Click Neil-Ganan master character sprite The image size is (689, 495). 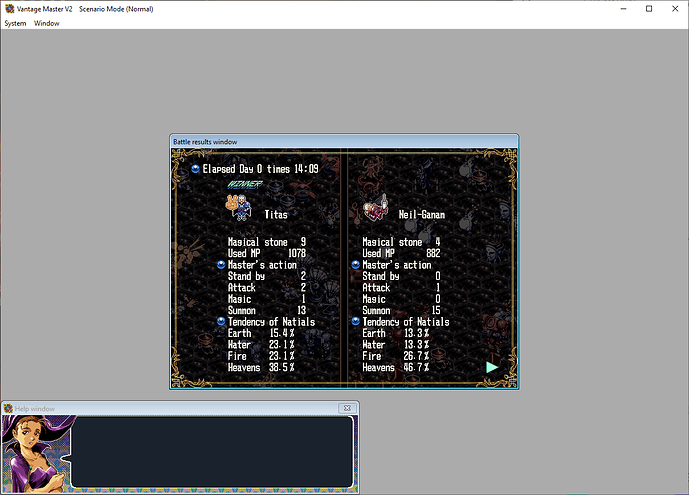click(376, 208)
